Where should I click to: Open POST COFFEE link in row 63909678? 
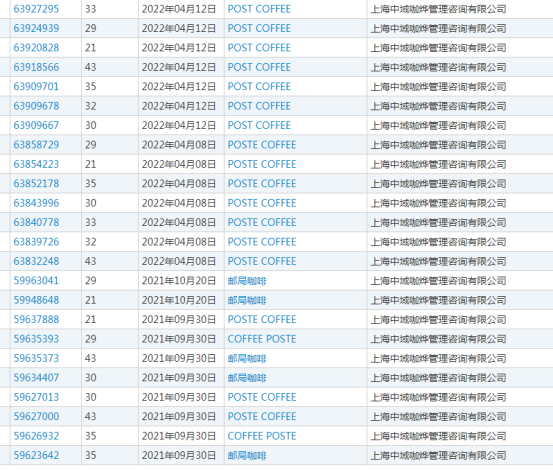coord(259,106)
